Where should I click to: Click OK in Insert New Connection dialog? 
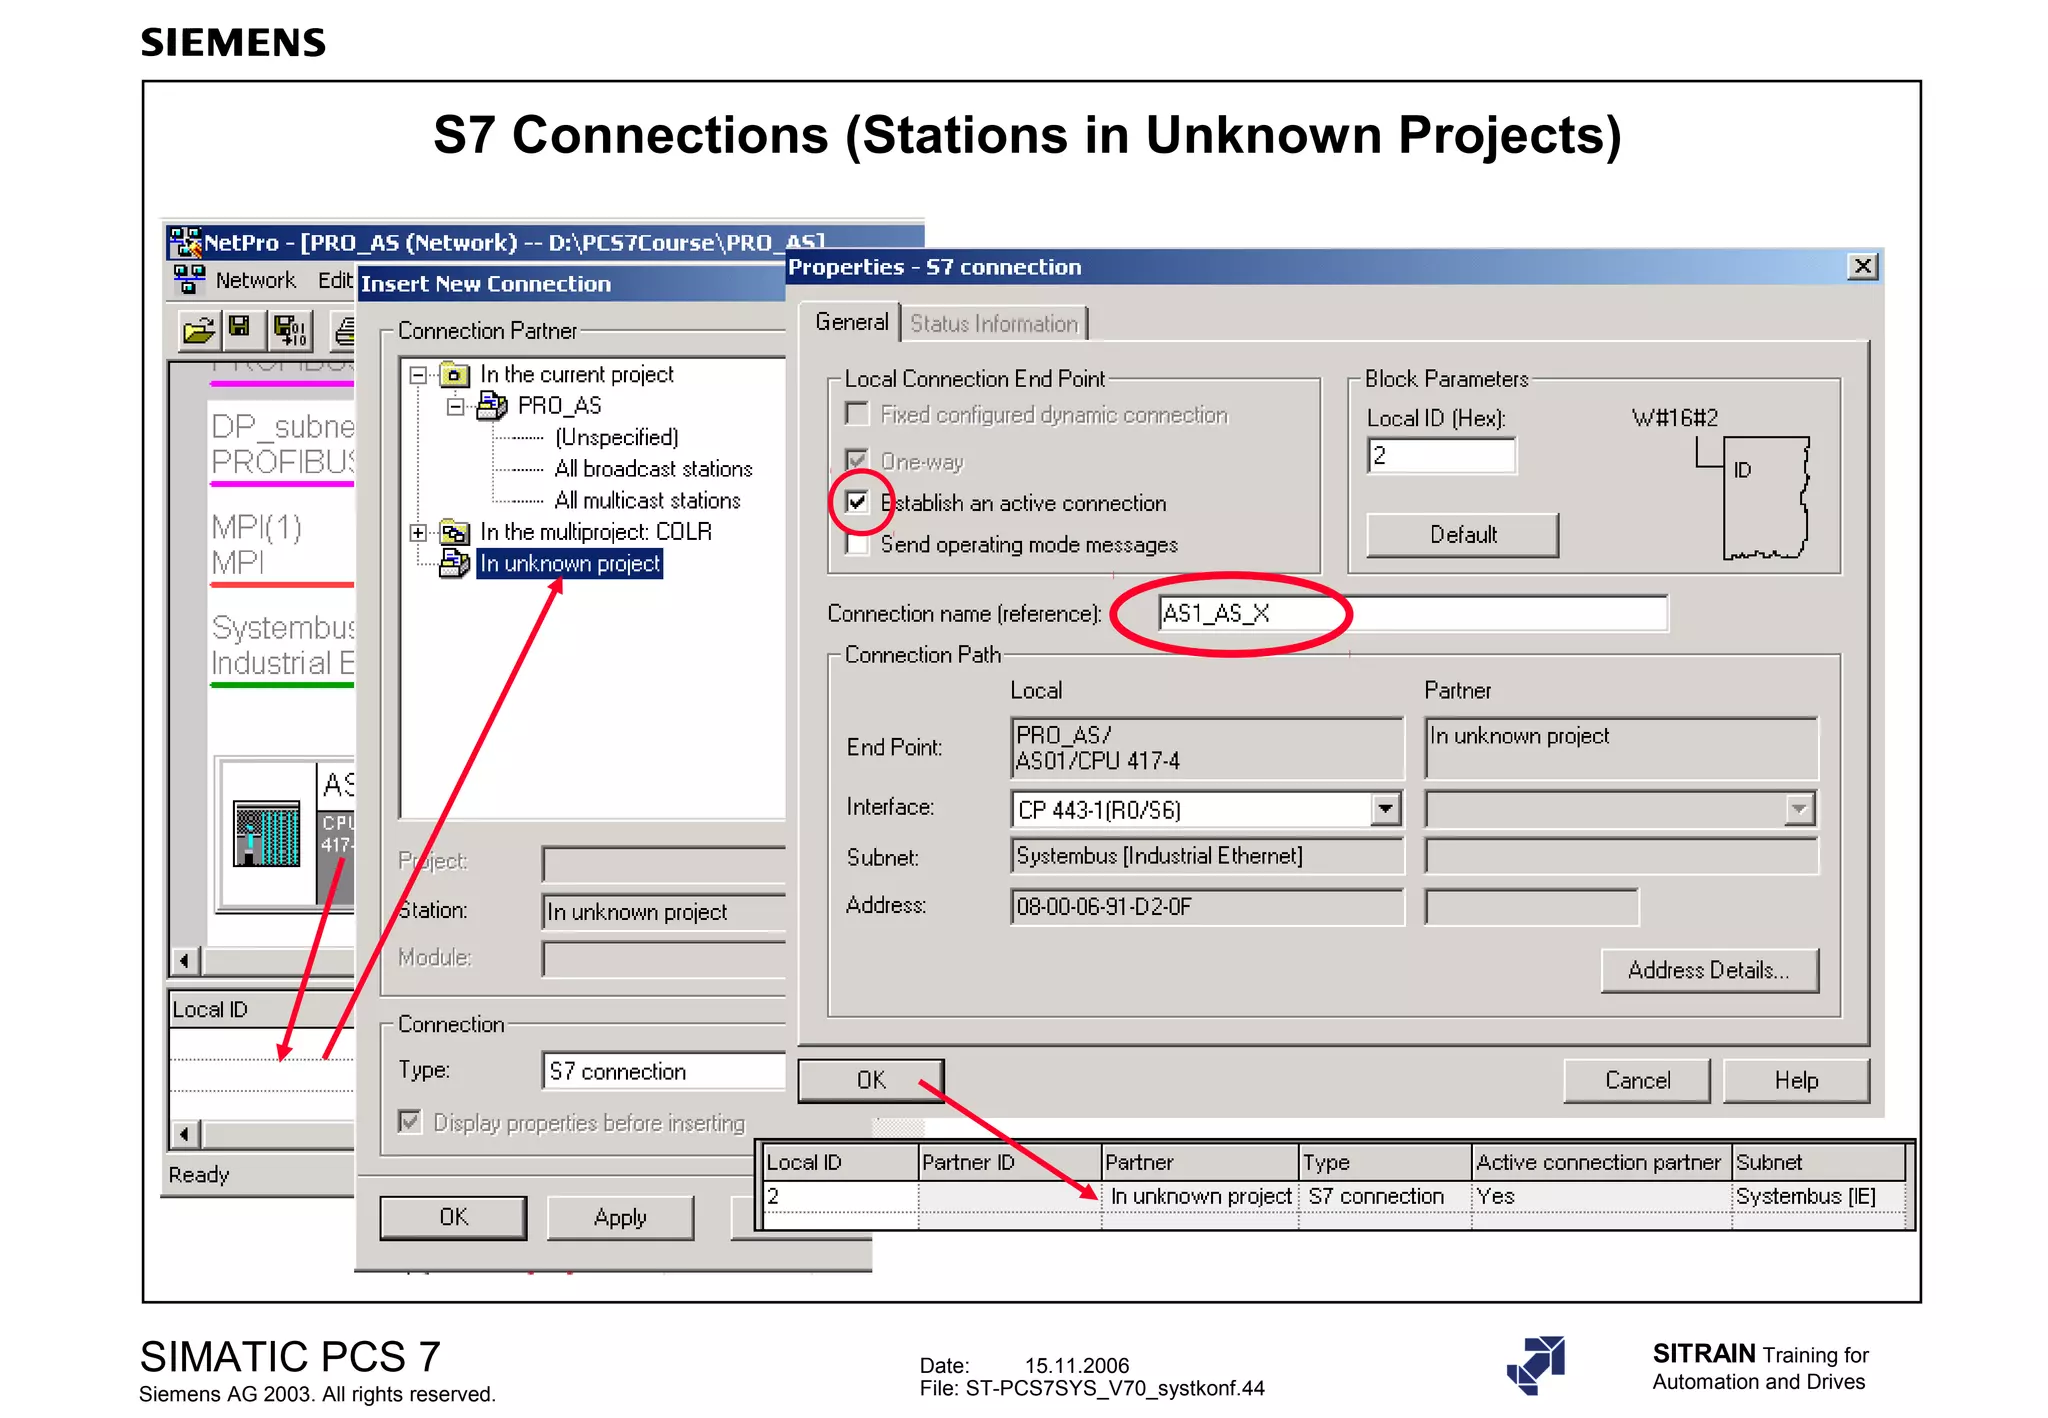pos(453,1217)
